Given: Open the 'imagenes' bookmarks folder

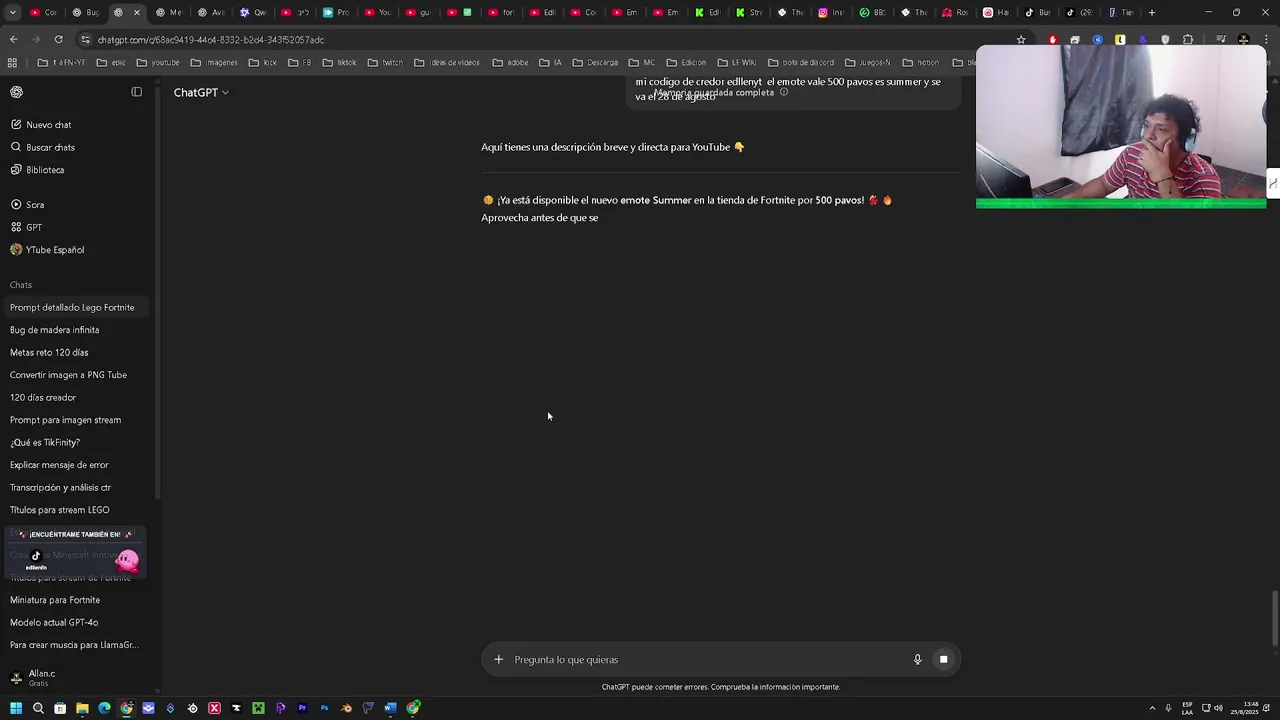Looking at the screenshot, I should click(215, 62).
